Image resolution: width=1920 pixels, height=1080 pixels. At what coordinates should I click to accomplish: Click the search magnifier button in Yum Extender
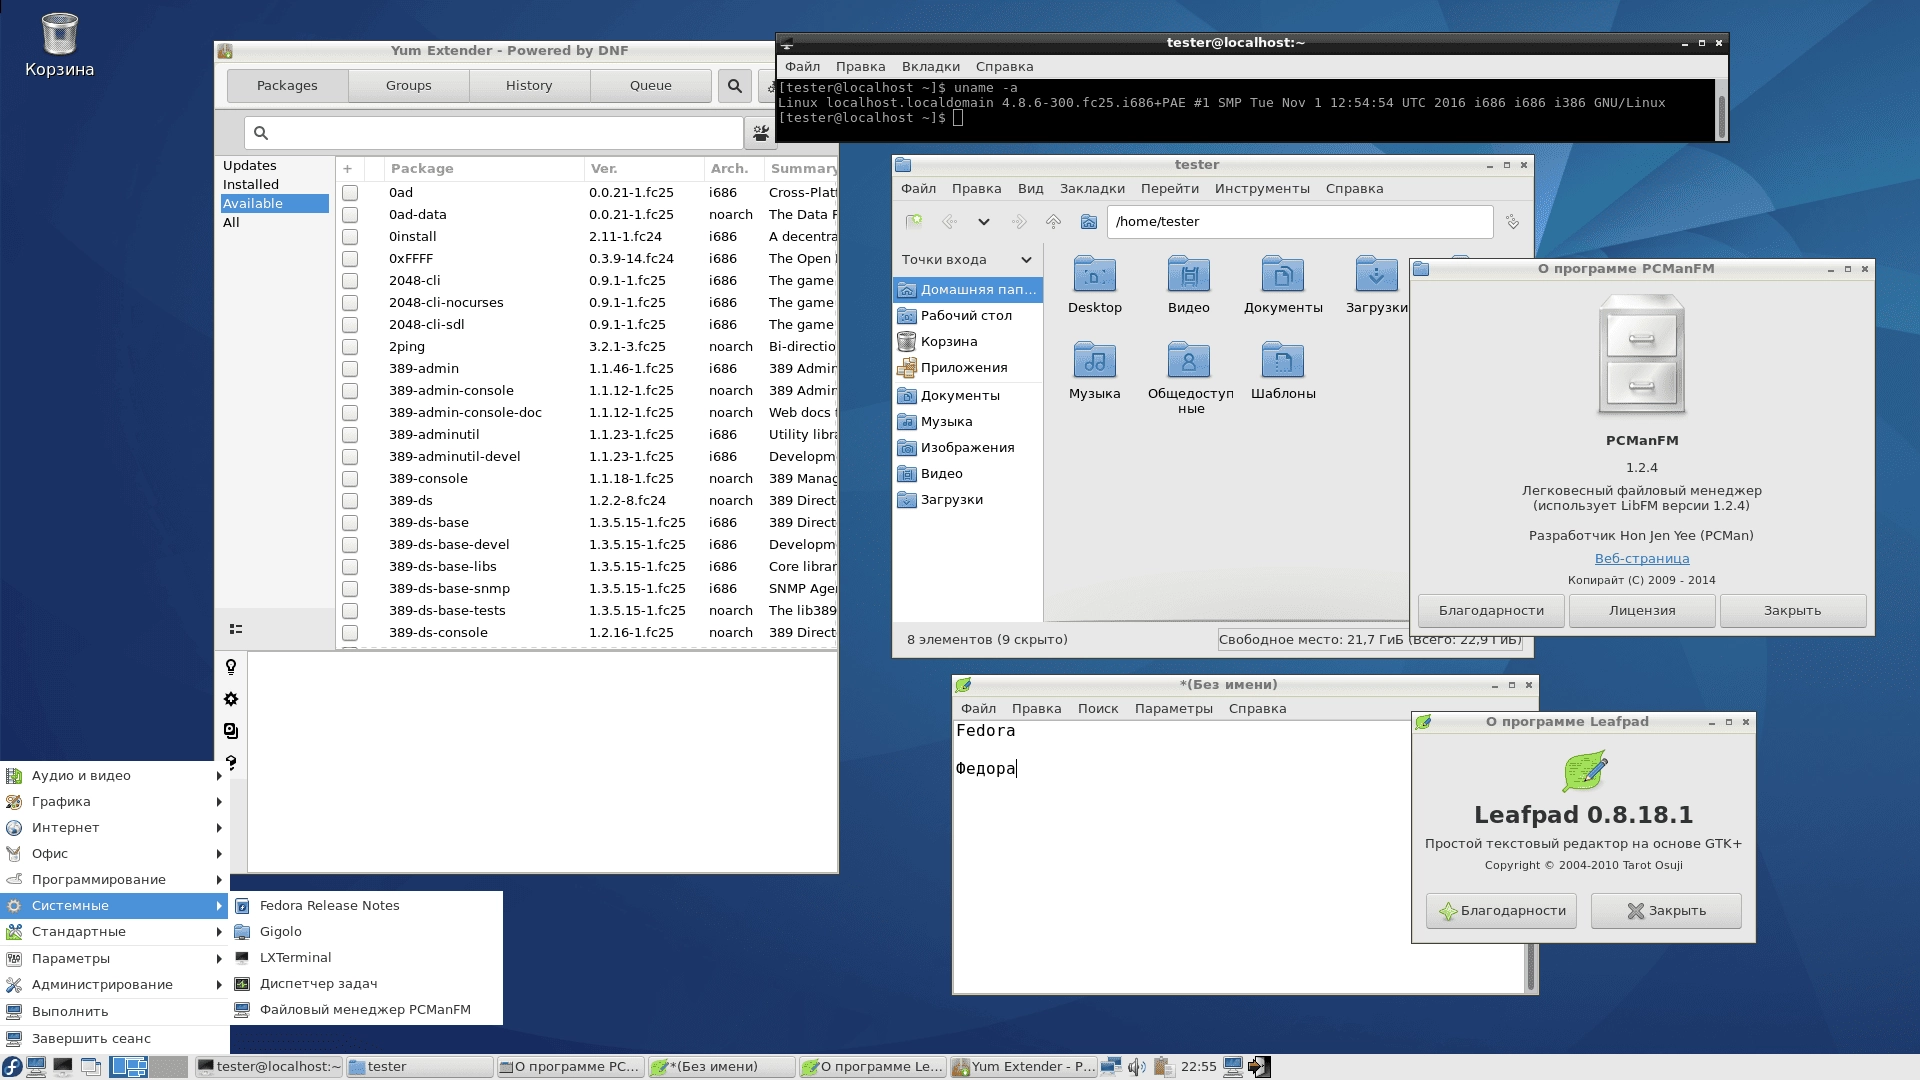pos(735,86)
